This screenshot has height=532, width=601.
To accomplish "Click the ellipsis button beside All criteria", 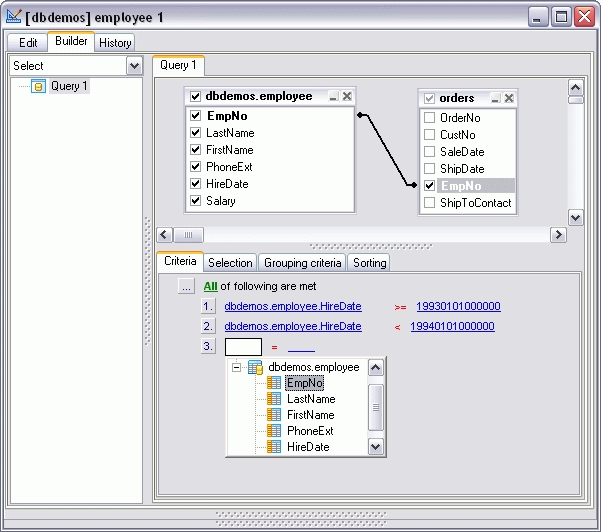I will (186, 286).
